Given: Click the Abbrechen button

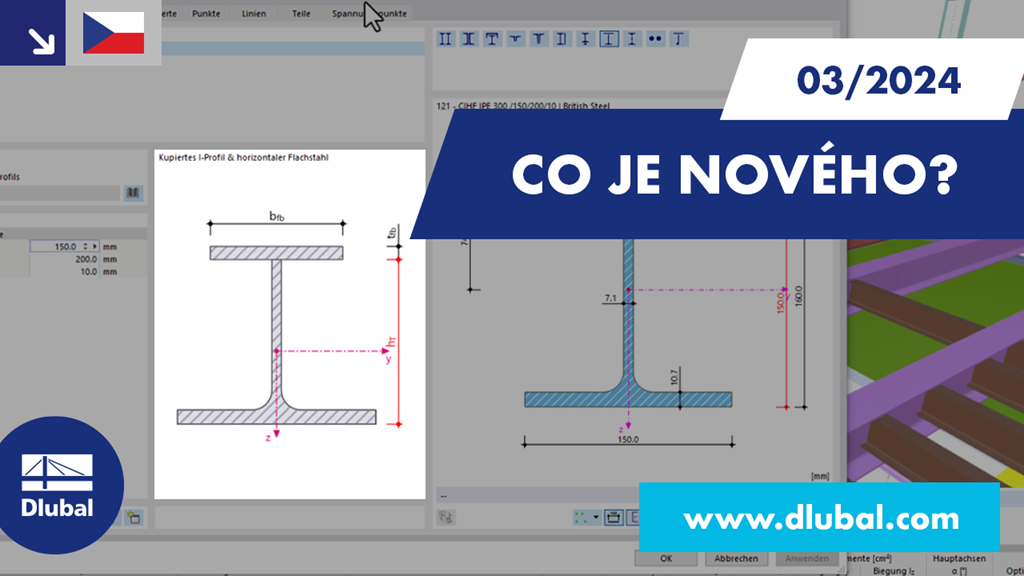Looking at the screenshot, I should [735, 558].
